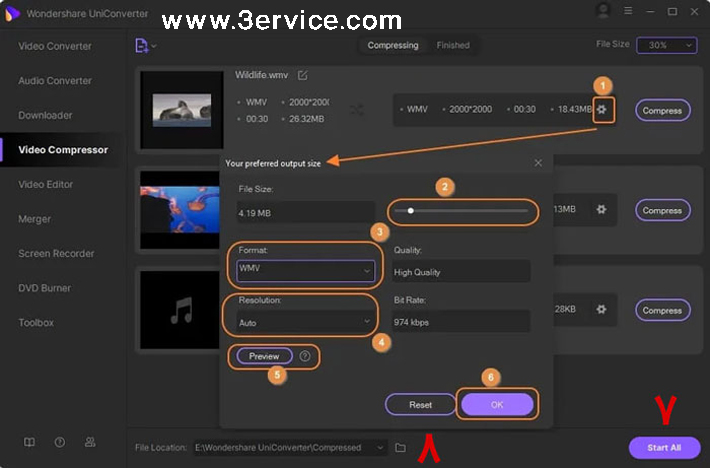
Task: Open the Resolution dropdown set to Auto
Action: (x=305, y=322)
